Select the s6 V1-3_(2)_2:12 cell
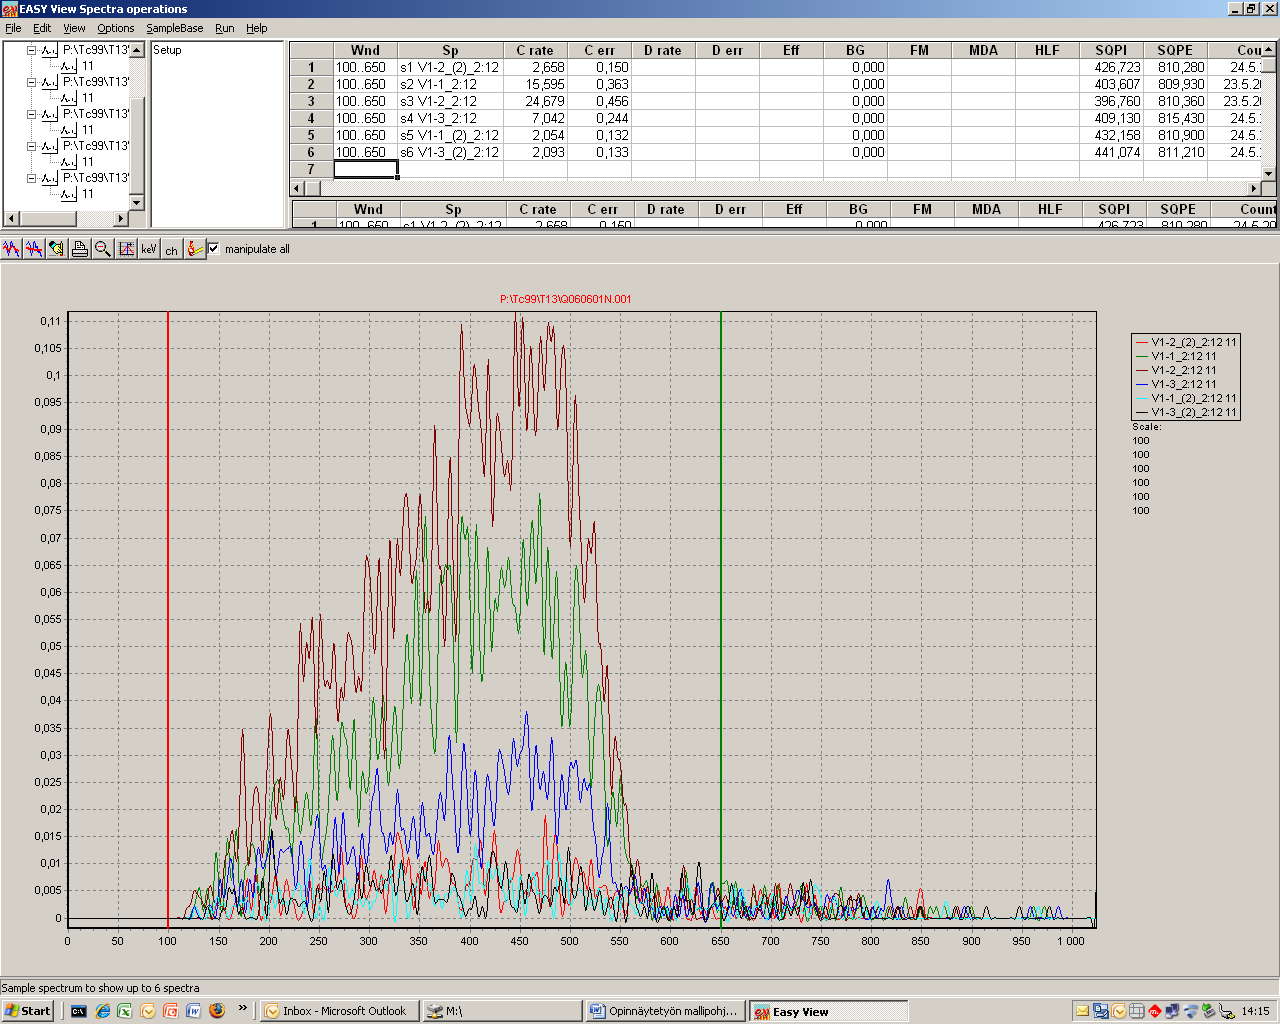This screenshot has height=1024, width=1280. tap(450, 152)
